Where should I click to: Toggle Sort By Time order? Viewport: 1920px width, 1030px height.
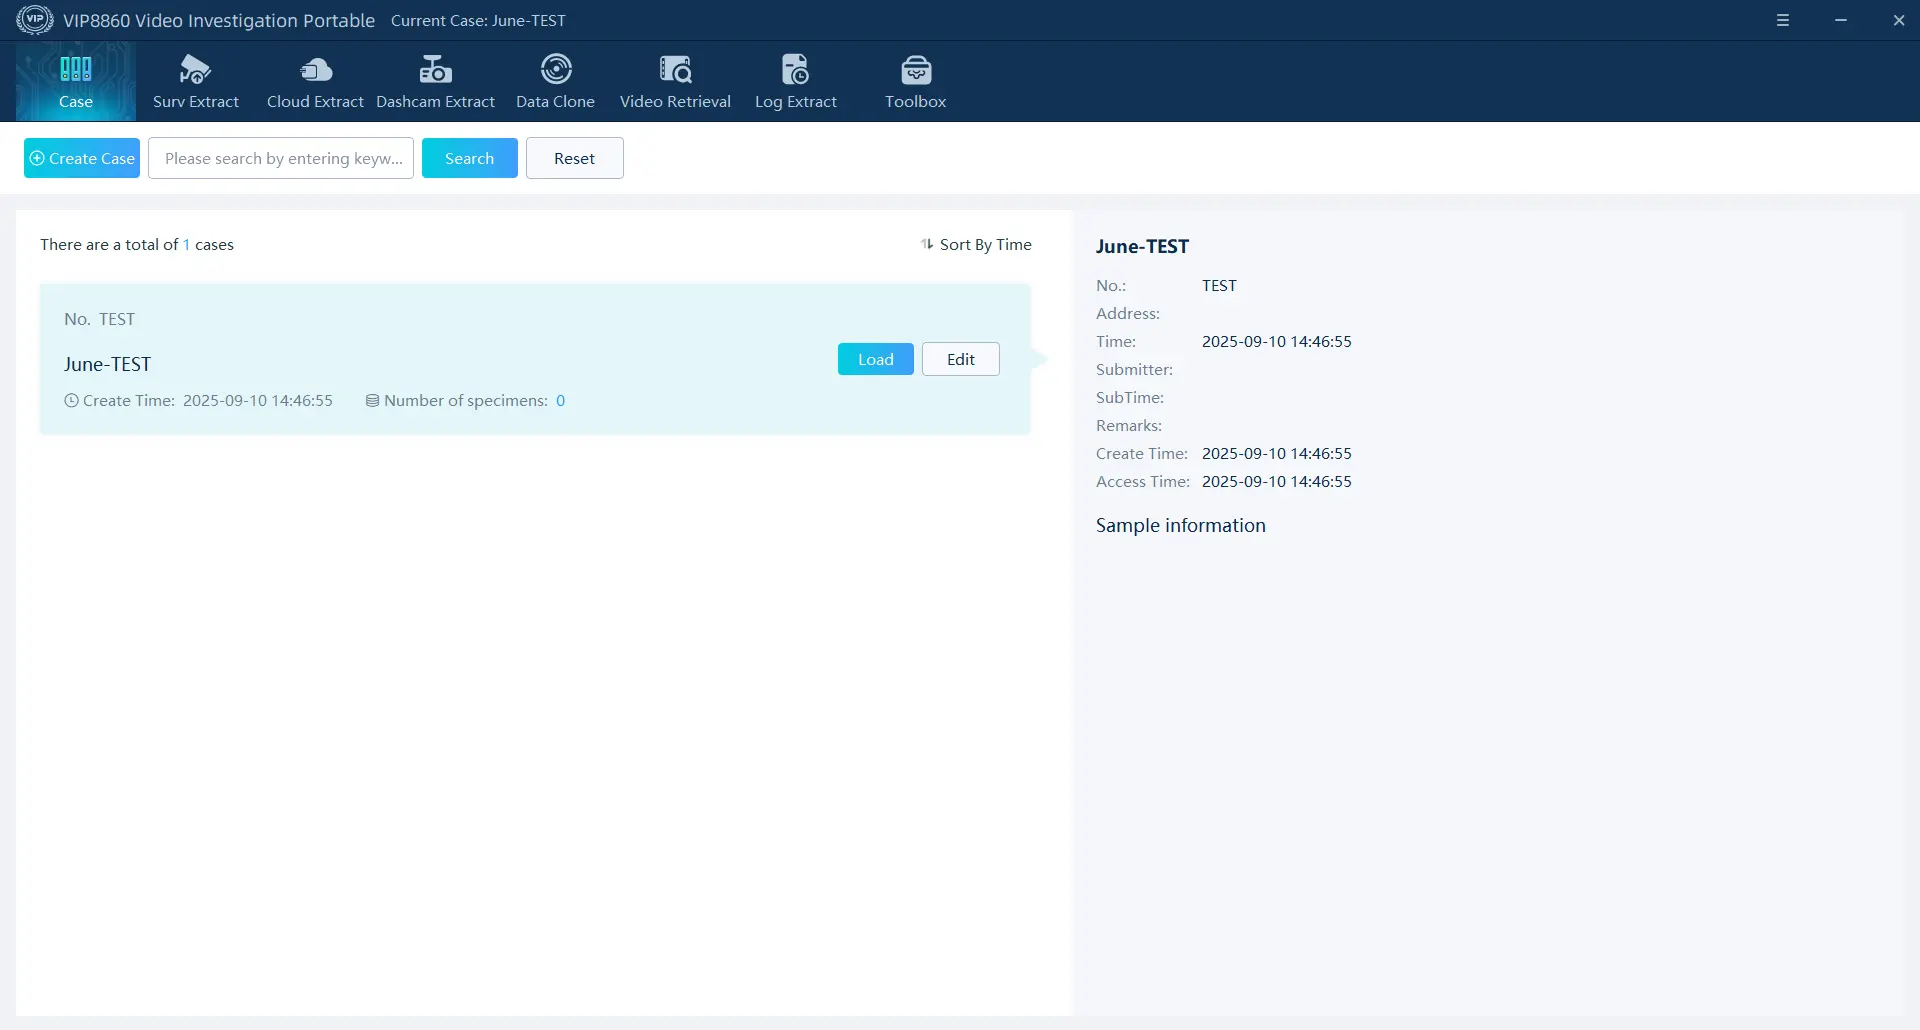click(976, 245)
